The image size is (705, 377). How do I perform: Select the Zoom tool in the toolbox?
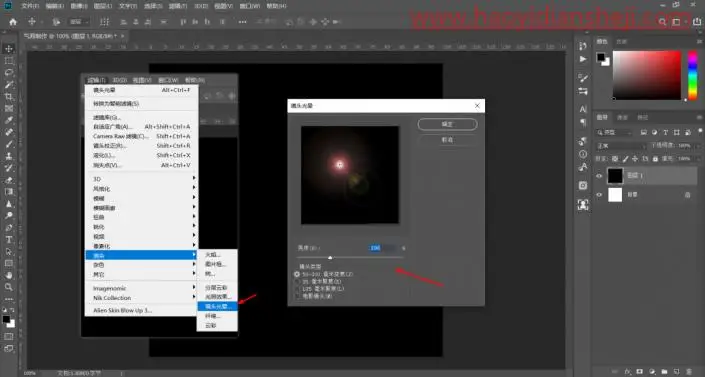[x=9, y=287]
